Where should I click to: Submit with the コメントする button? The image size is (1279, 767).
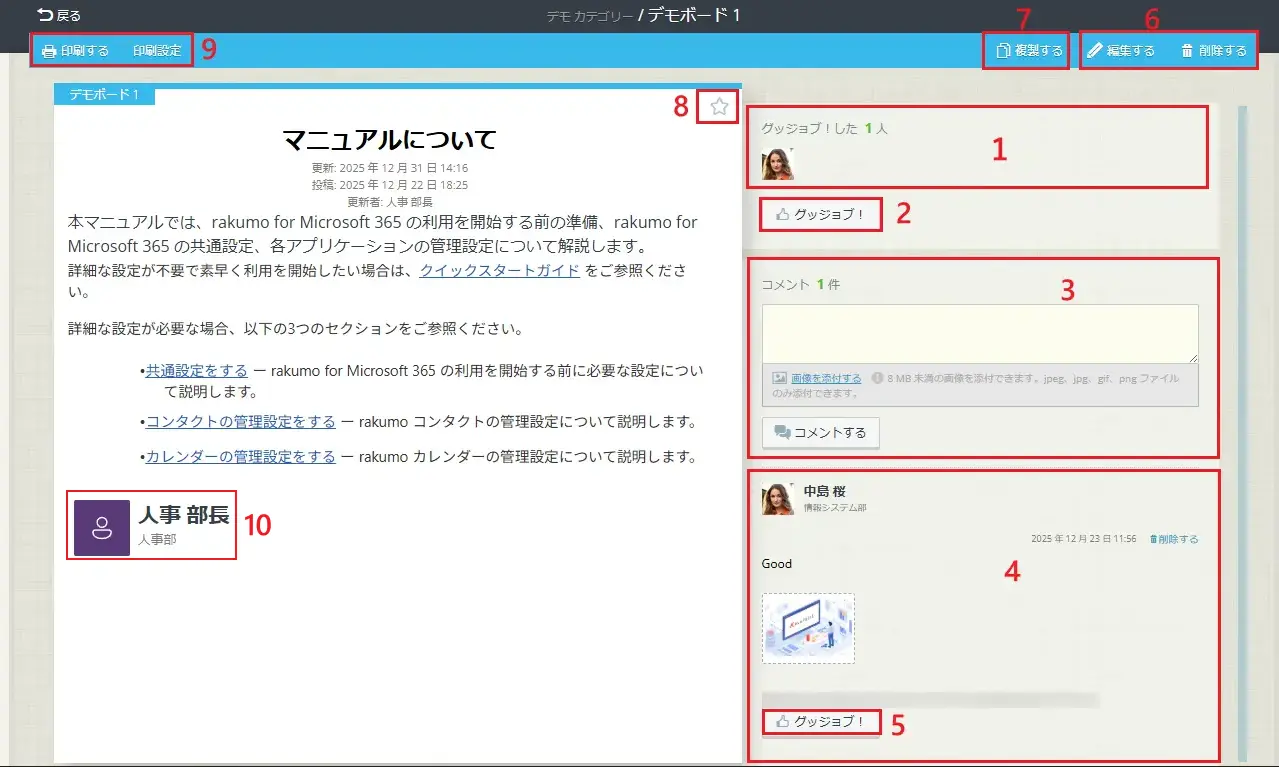pyautogui.click(x=821, y=433)
